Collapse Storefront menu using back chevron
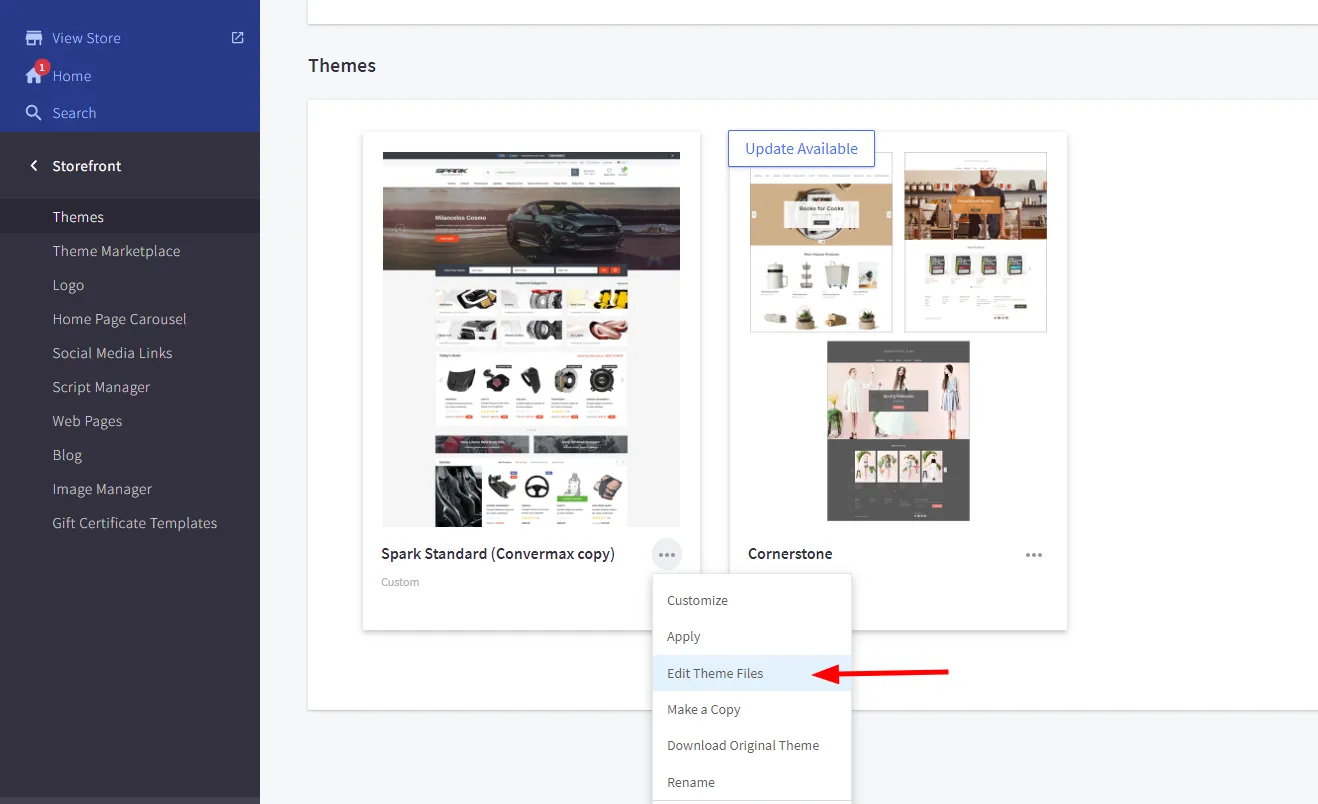The height and width of the screenshot is (804, 1318). pos(34,166)
